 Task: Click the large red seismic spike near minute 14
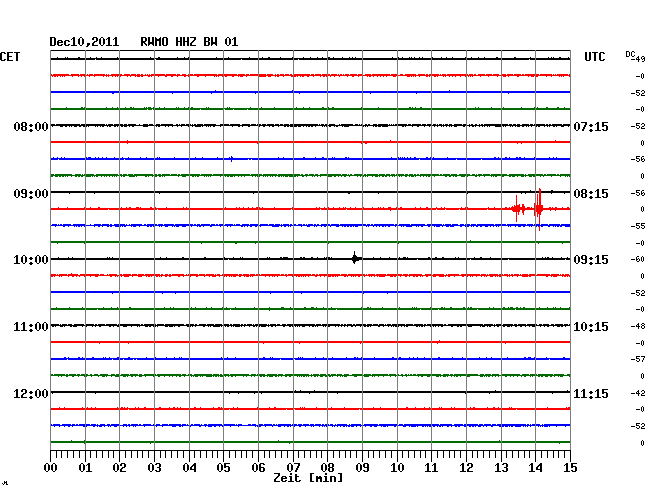pyautogui.click(x=539, y=209)
